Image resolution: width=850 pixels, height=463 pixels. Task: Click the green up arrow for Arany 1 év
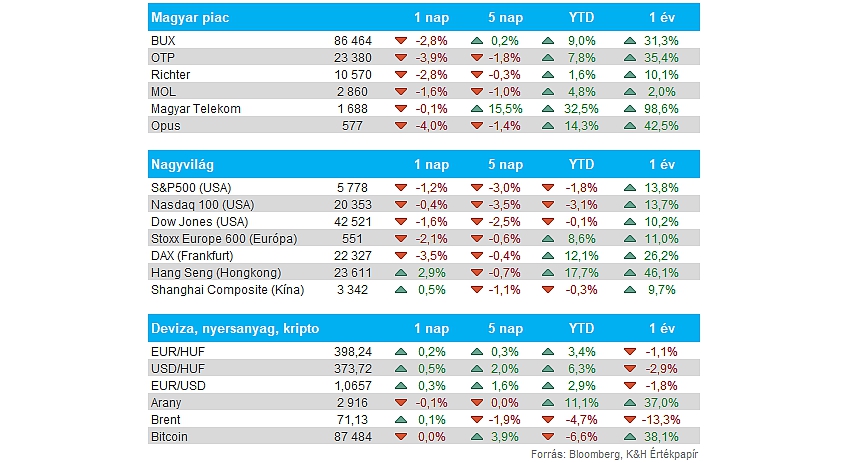[629, 403]
